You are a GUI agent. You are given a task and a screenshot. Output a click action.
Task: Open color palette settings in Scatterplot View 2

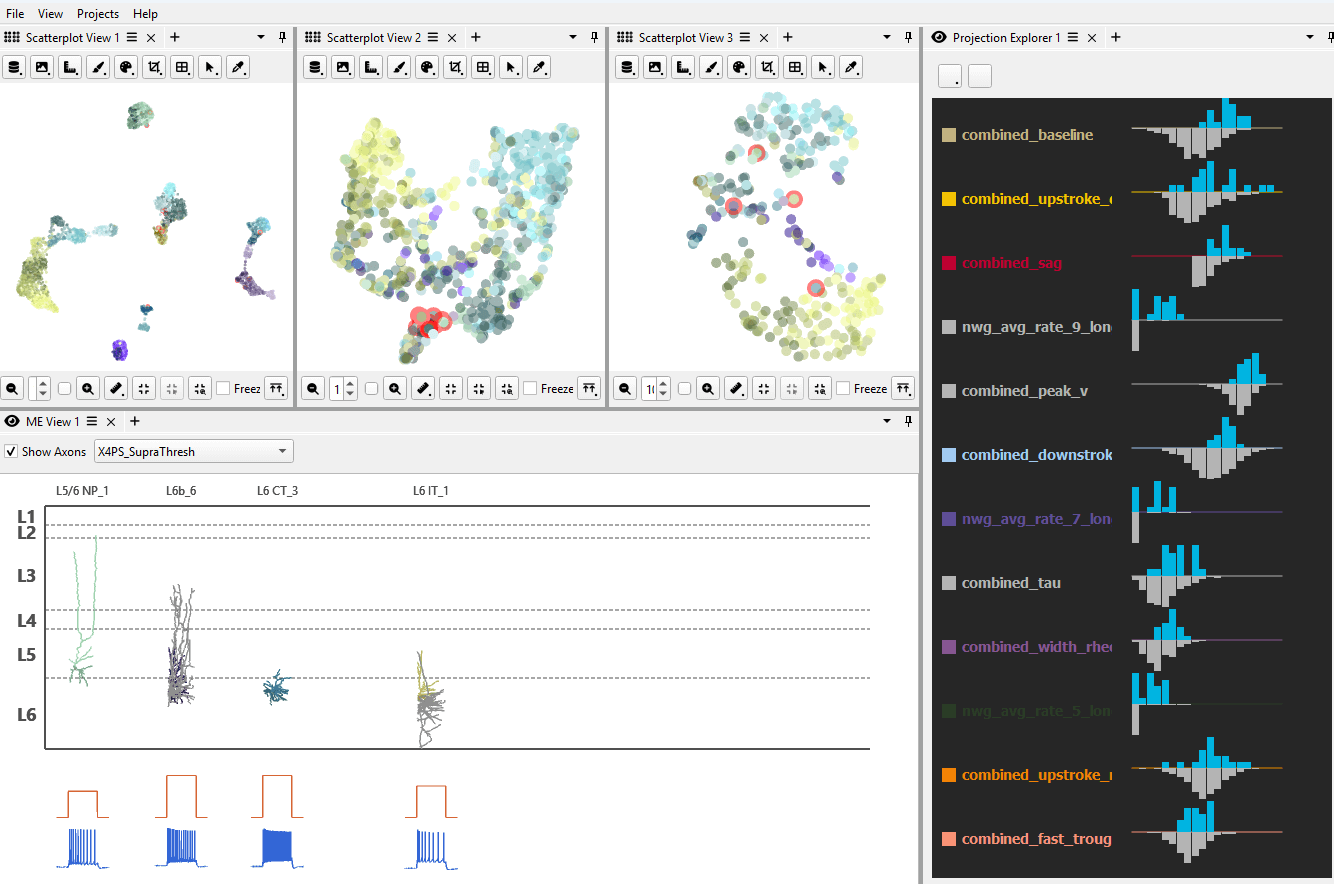[x=427, y=67]
